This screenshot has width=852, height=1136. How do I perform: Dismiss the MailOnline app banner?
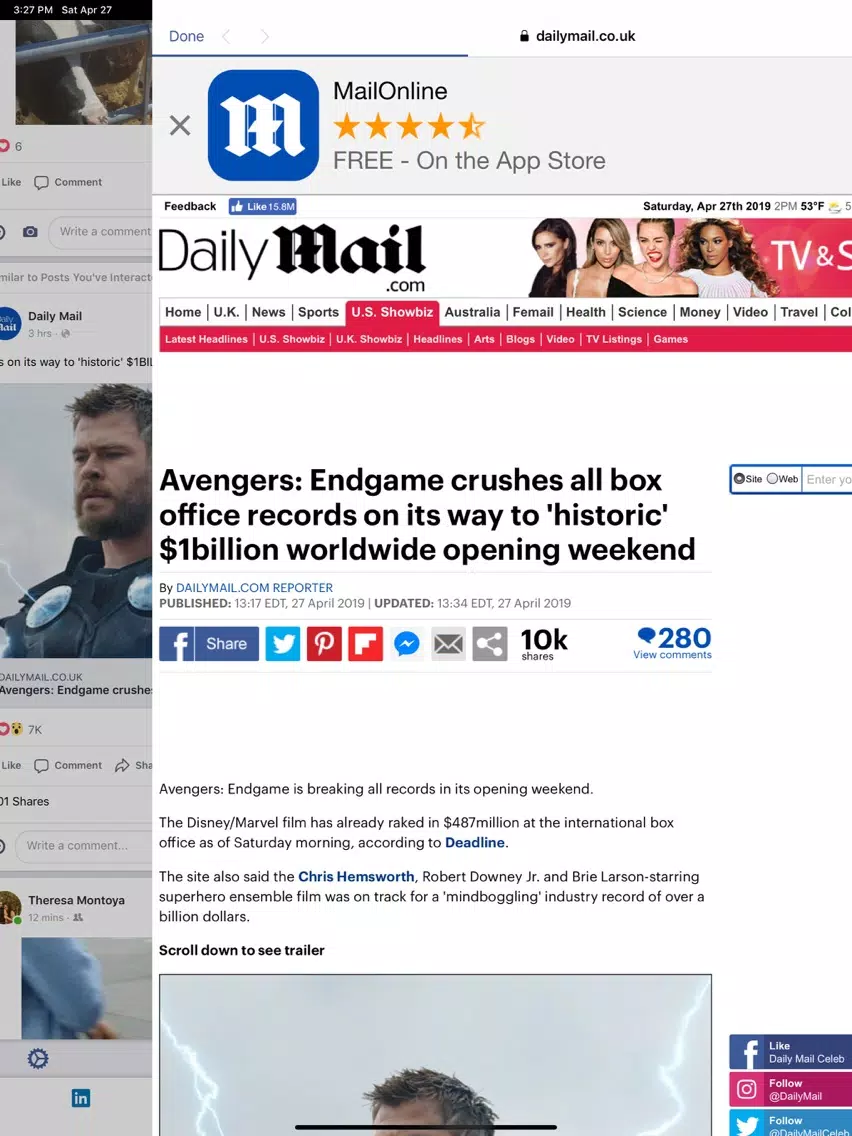point(180,125)
